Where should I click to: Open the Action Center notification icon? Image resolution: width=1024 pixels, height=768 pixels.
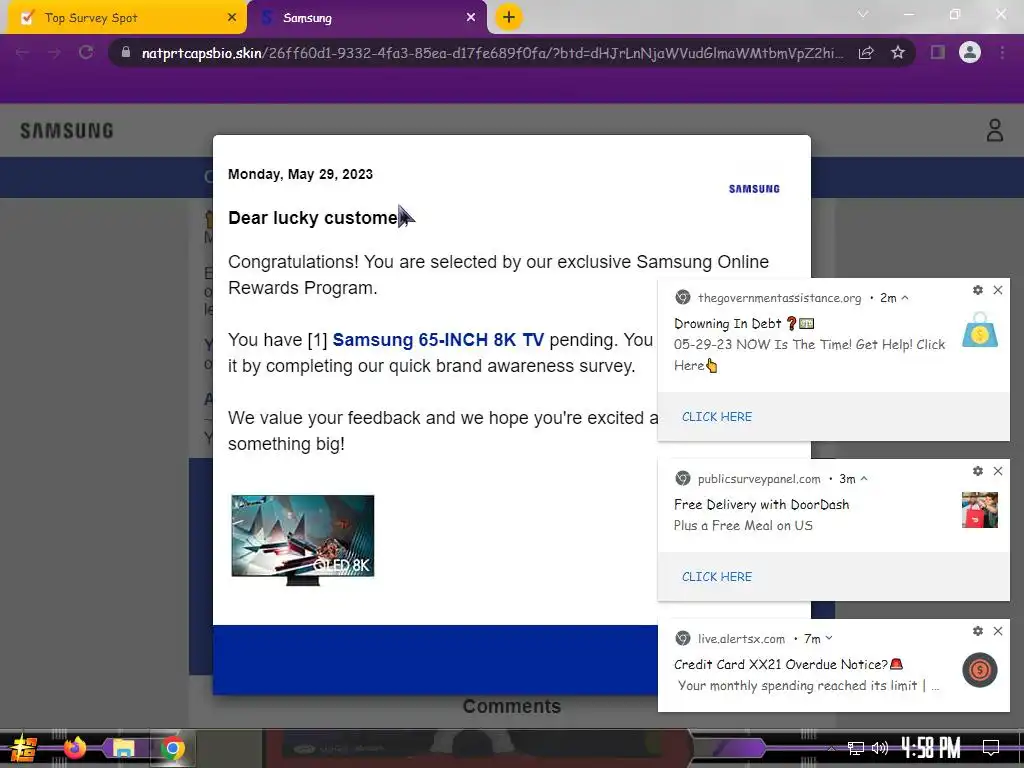pos(991,747)
